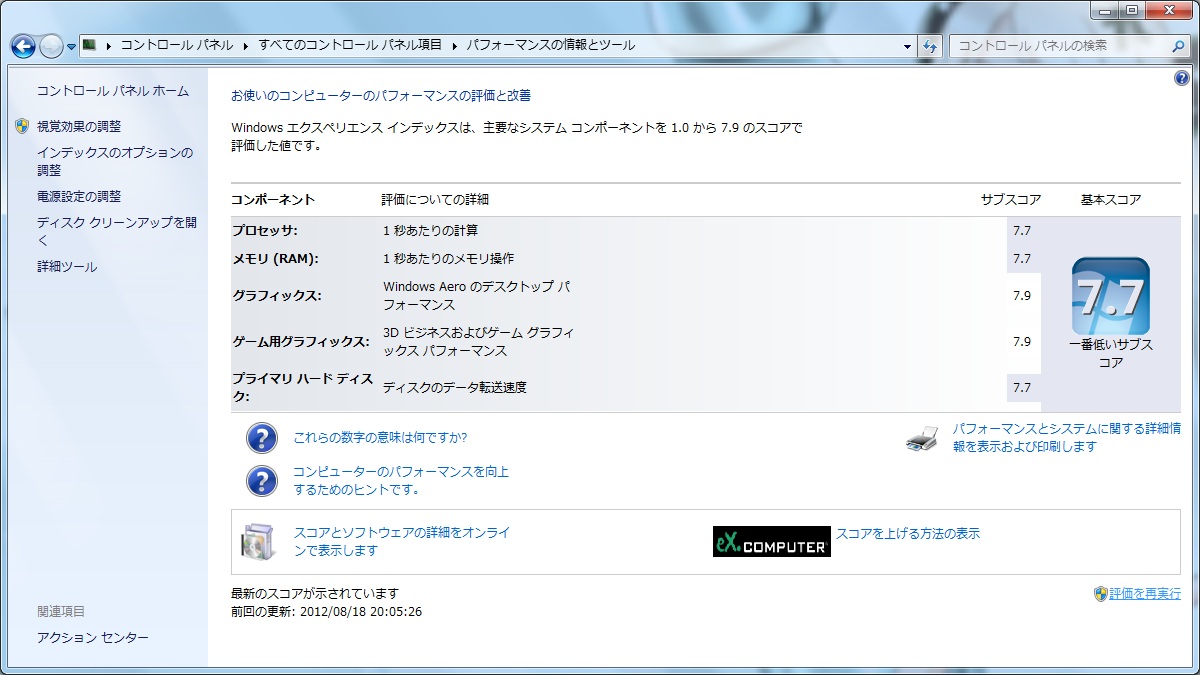Click the 7.9 グラフィックス subscore

coord(1022,296)
